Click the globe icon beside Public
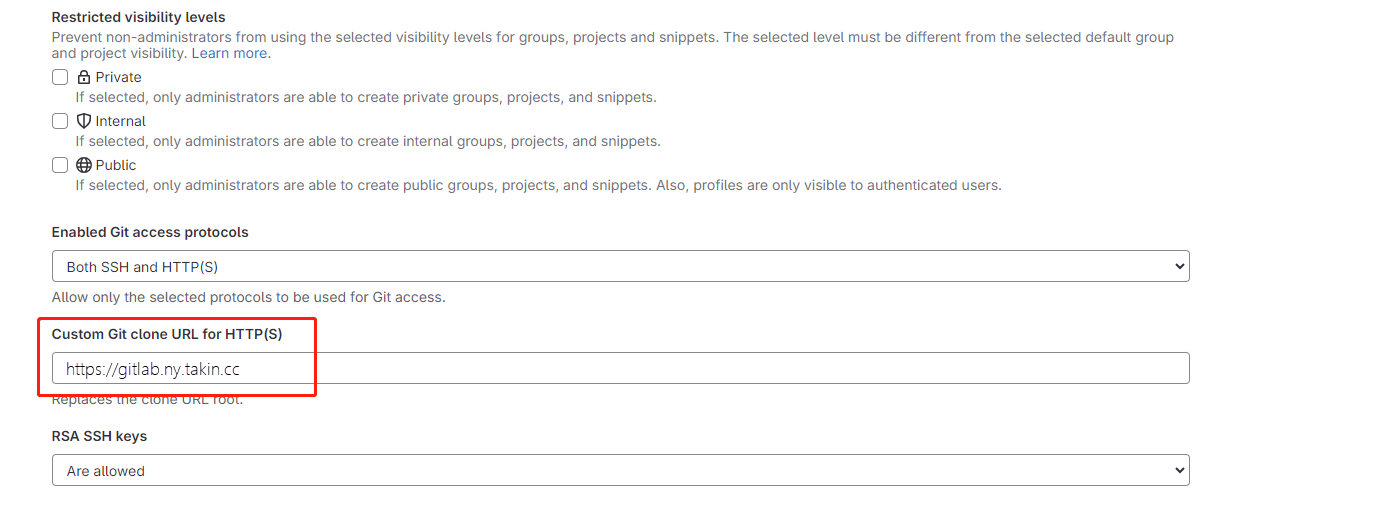Screen dimensions: 1379x505 [84, 165]
